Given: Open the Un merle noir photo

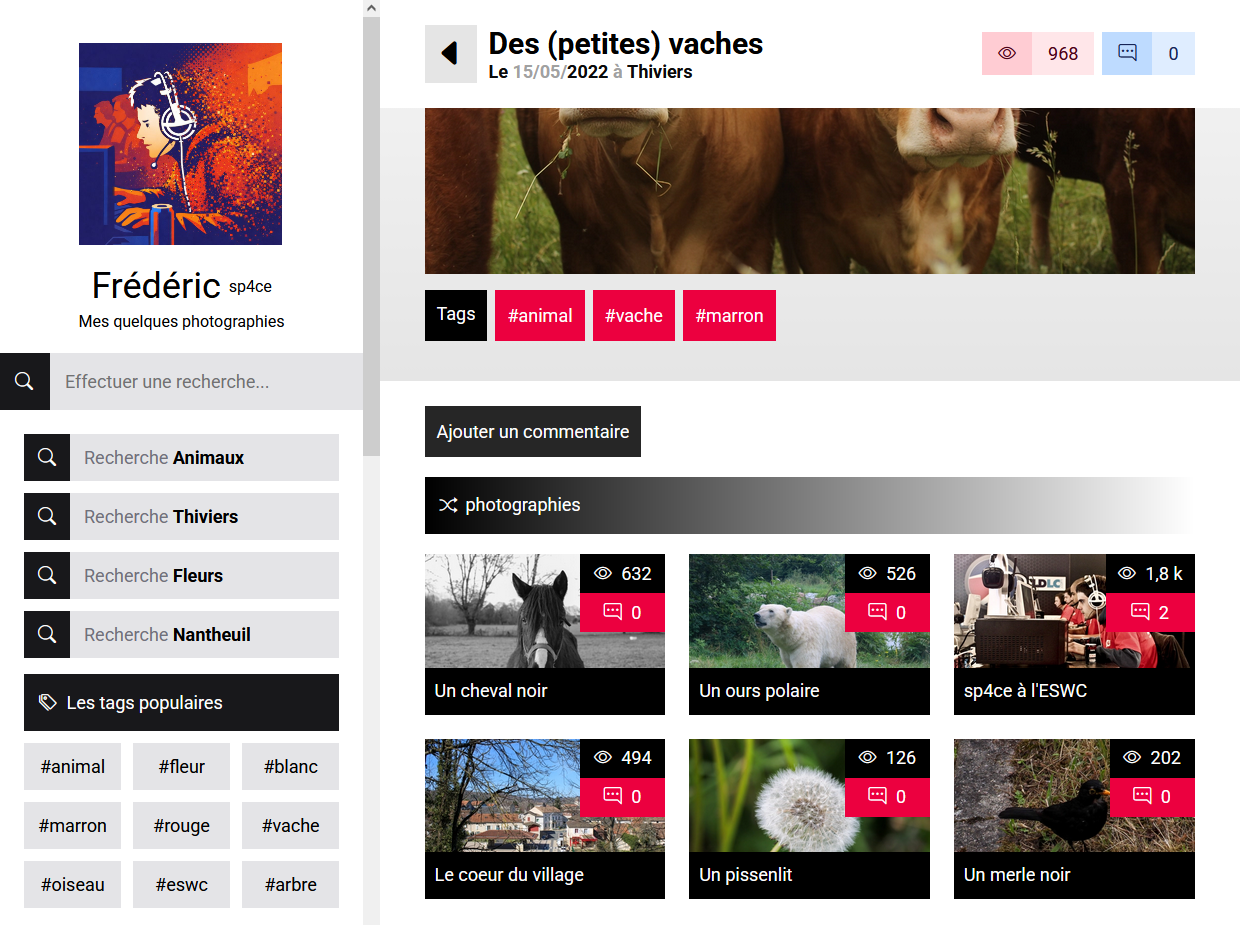Looking at the screenshot, I should (x=1074, y=818).
